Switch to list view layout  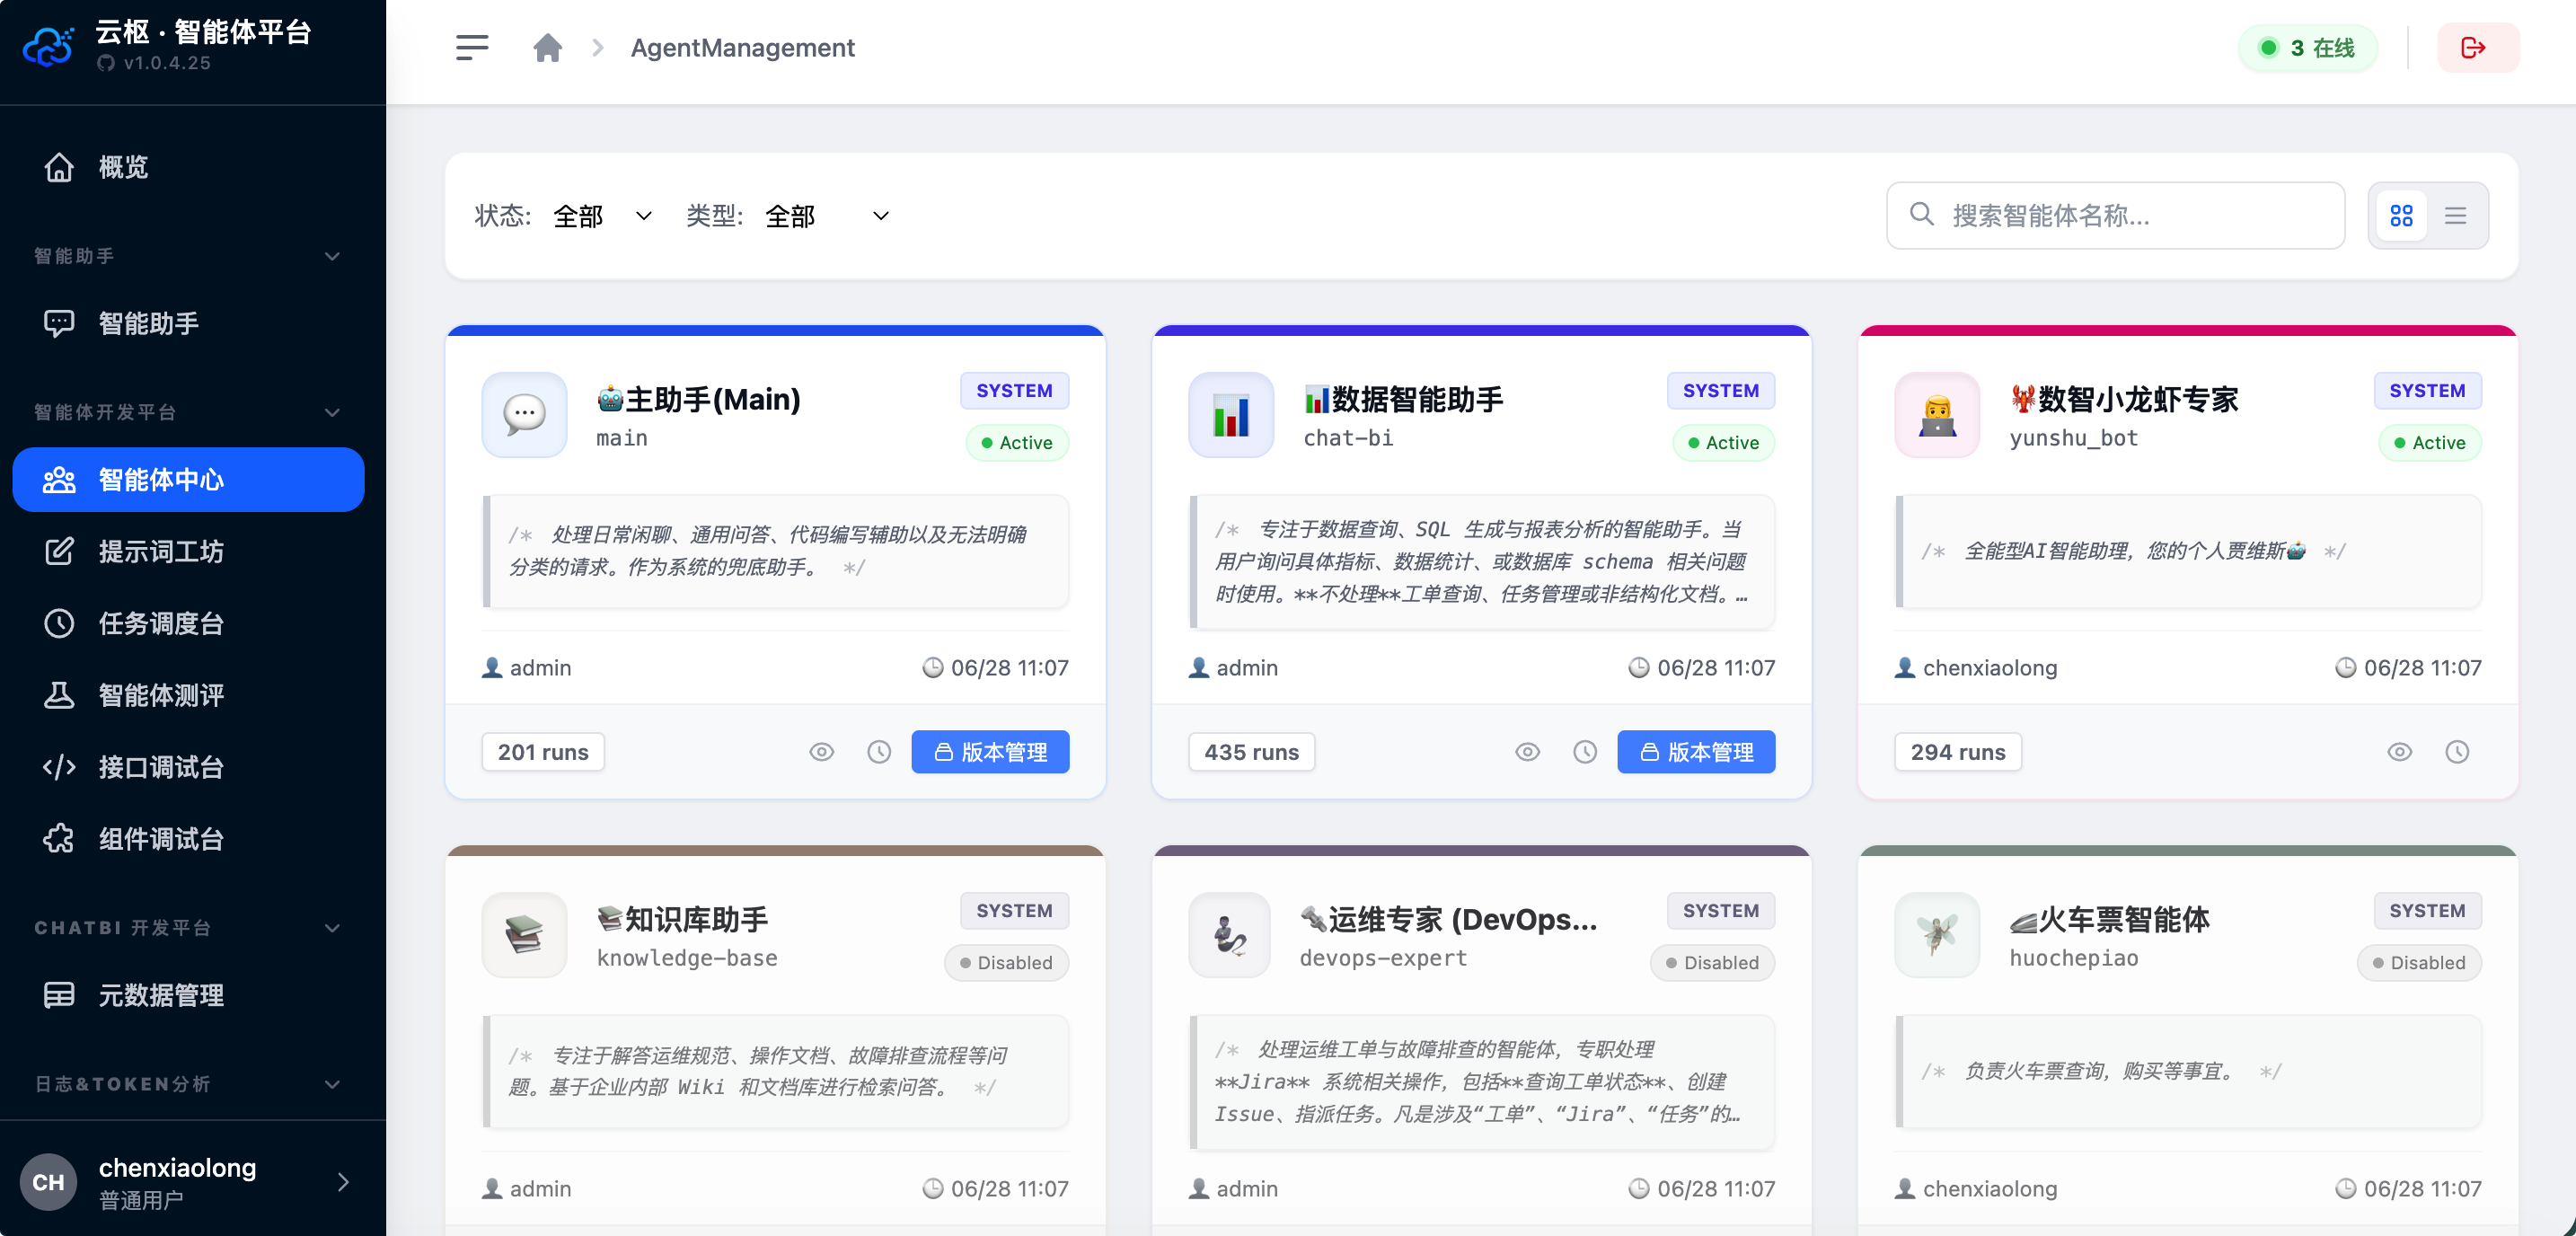(2455, 215)
